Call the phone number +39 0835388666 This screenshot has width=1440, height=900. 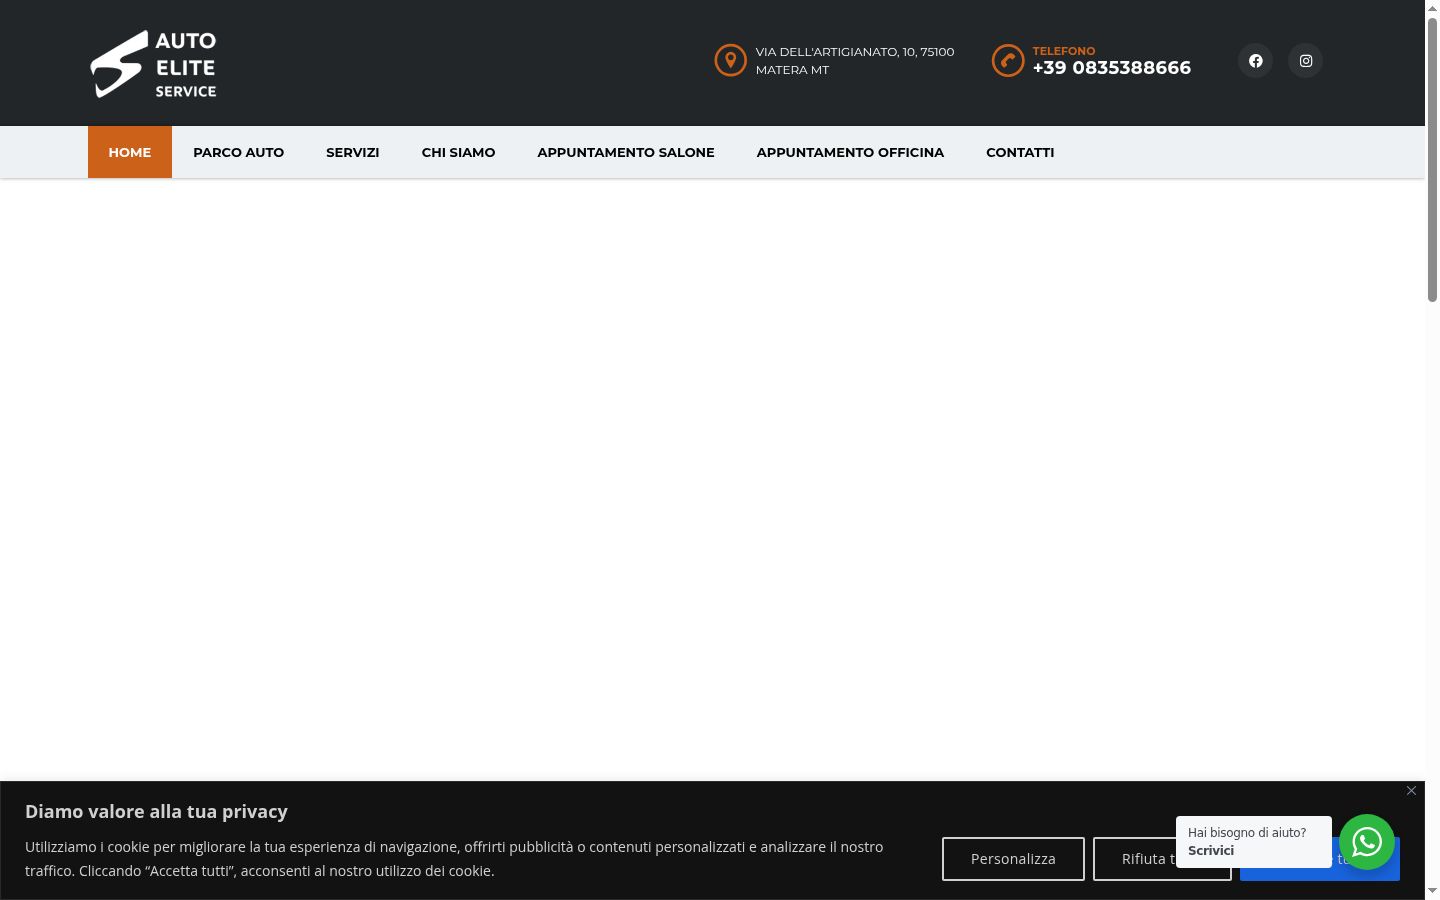1112,68
